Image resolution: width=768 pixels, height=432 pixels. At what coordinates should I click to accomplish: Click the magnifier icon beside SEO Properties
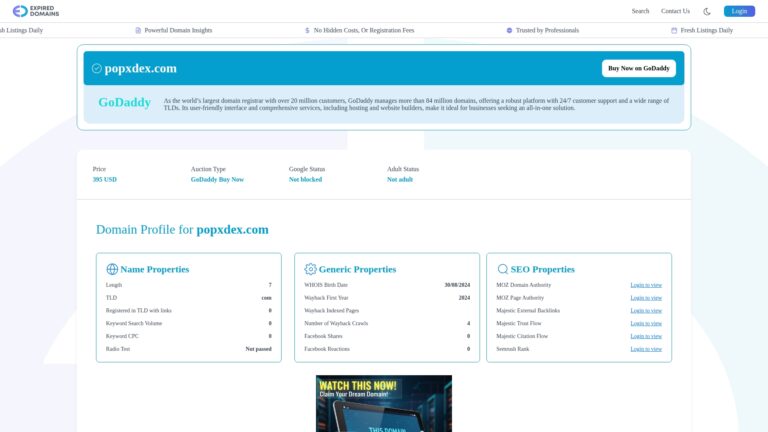(x=503, y=269)
